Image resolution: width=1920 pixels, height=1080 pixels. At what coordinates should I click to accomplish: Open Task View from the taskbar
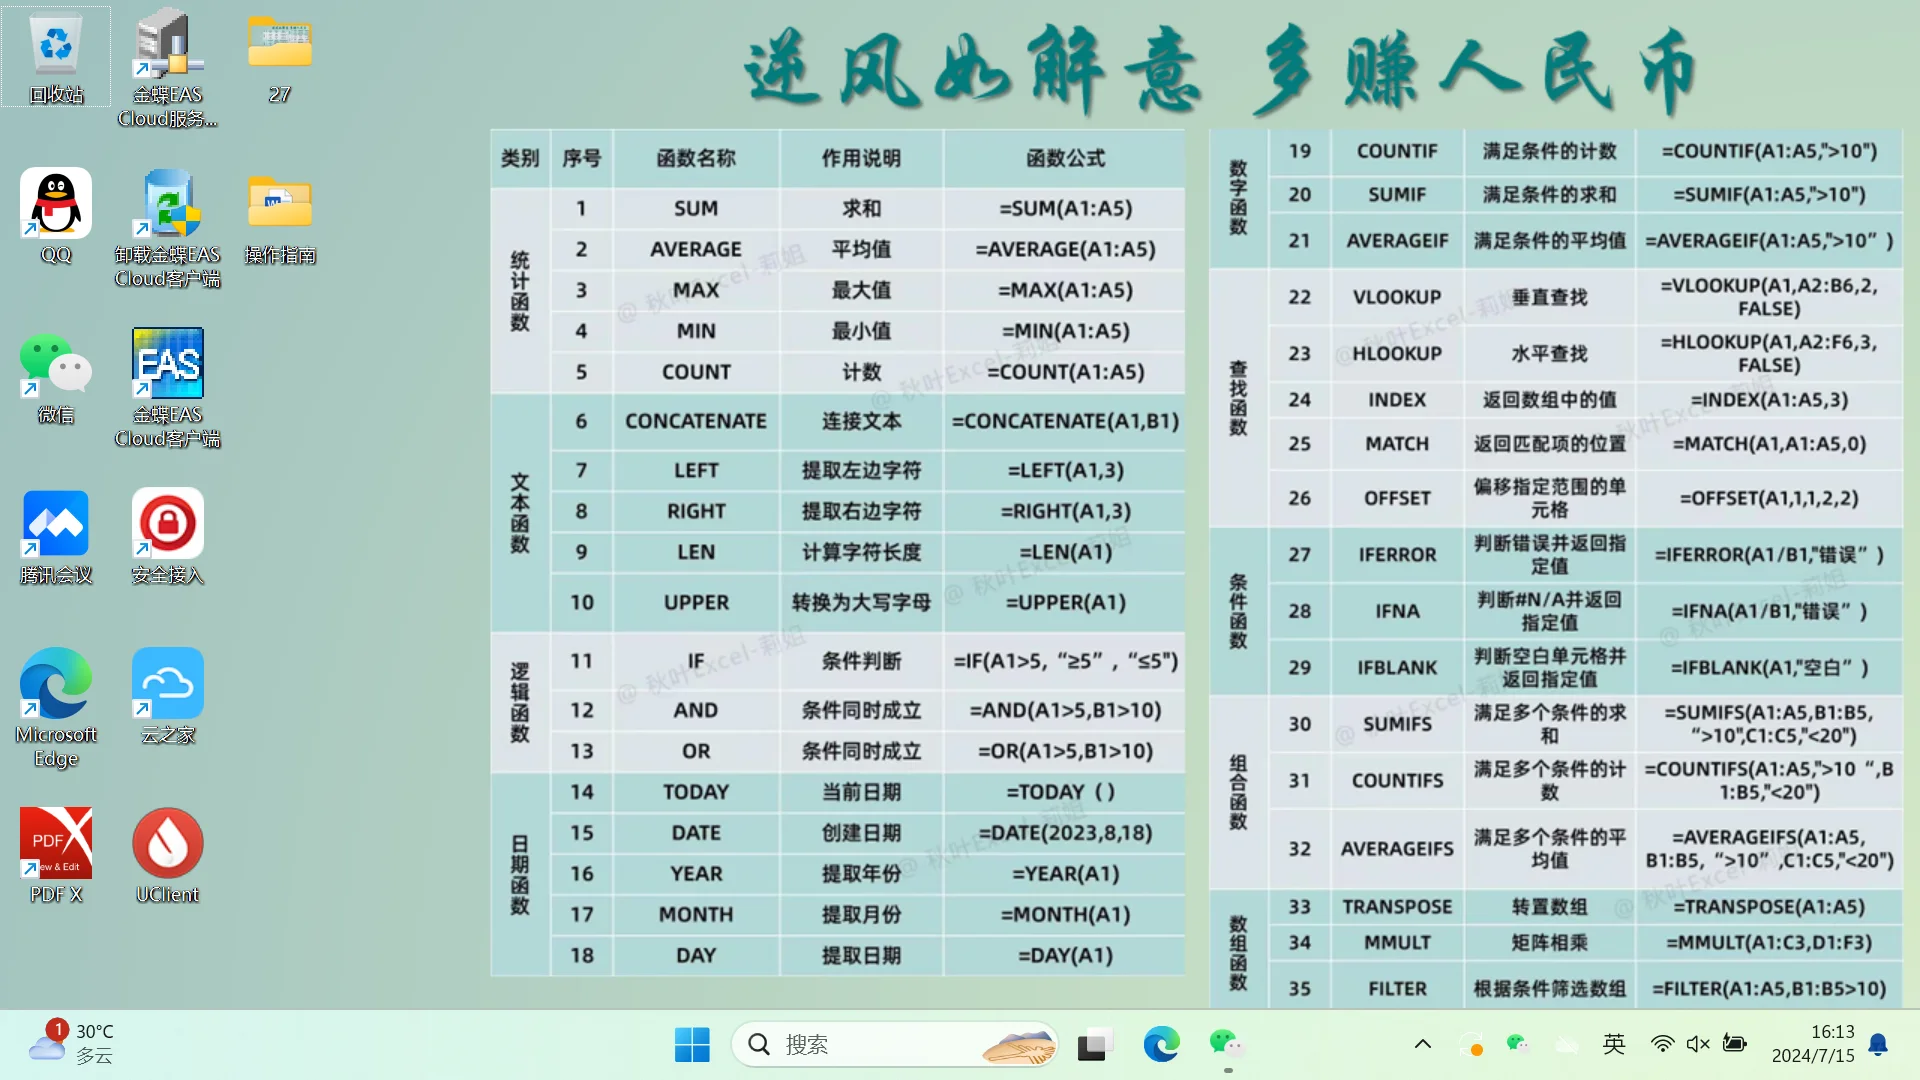coord(1095,1044)
